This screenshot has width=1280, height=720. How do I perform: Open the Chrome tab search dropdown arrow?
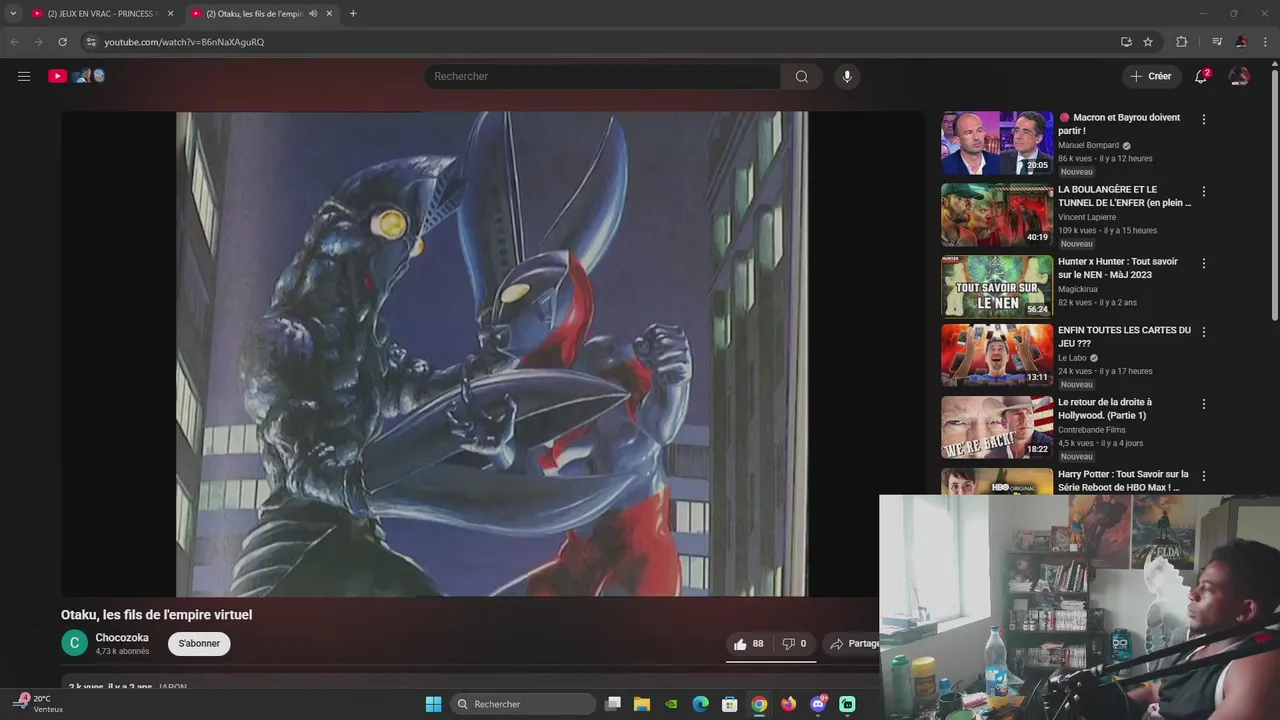coord(13,13)
